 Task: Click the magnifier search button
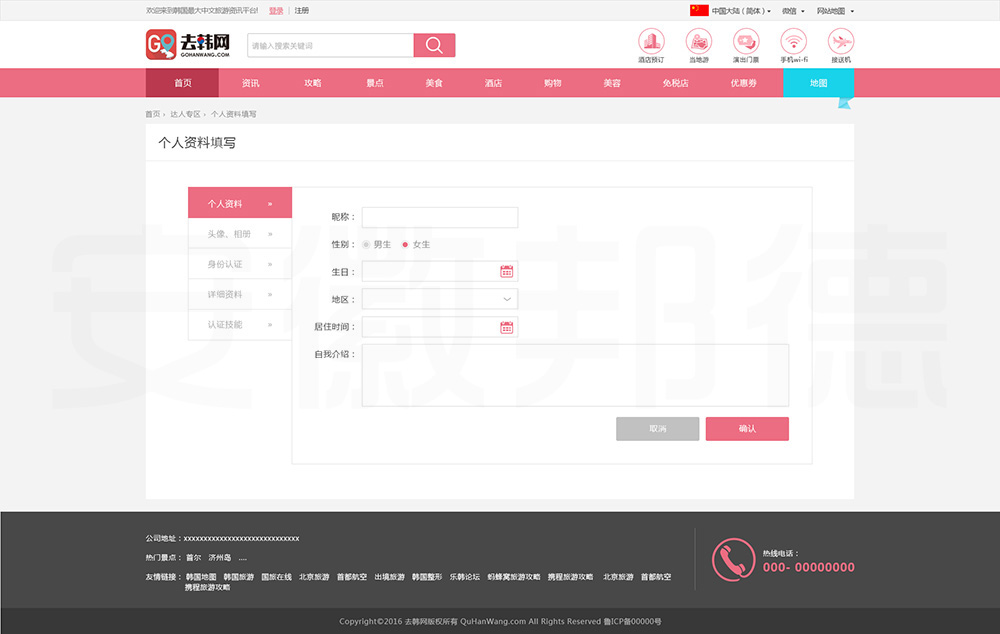[x=434, y=45]
